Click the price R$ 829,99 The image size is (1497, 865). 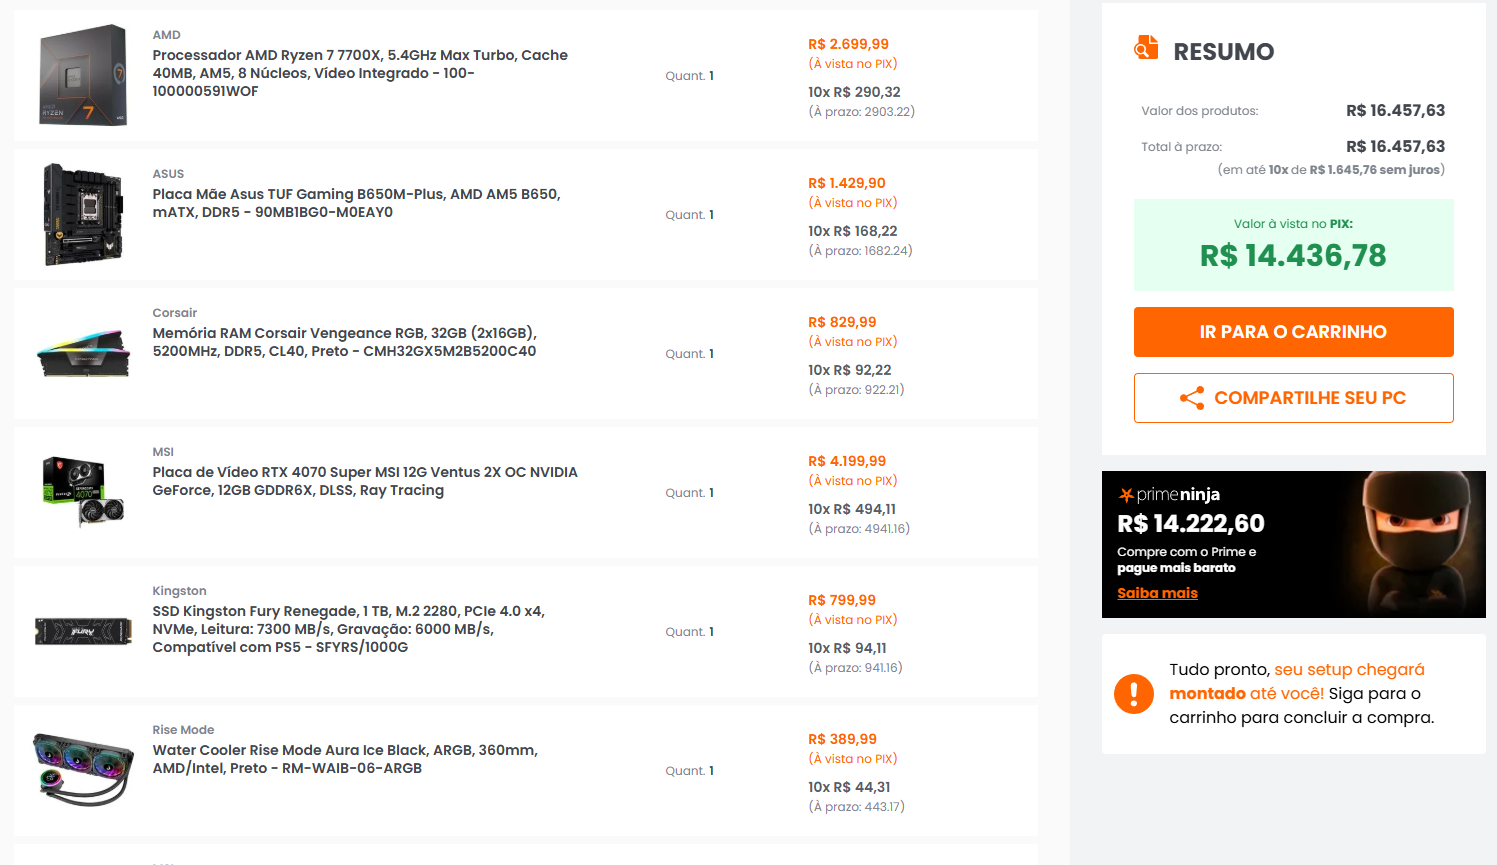842,322
